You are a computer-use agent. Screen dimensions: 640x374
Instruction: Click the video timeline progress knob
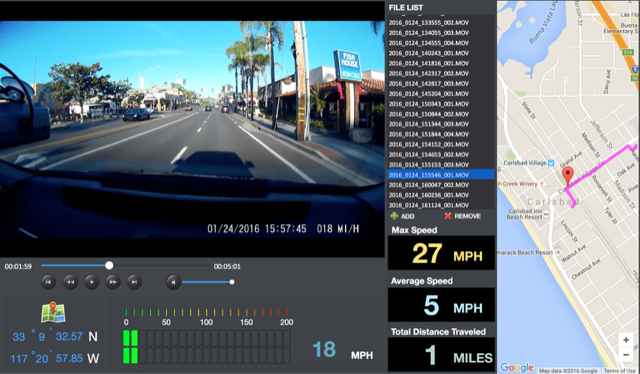coord(109,265)
